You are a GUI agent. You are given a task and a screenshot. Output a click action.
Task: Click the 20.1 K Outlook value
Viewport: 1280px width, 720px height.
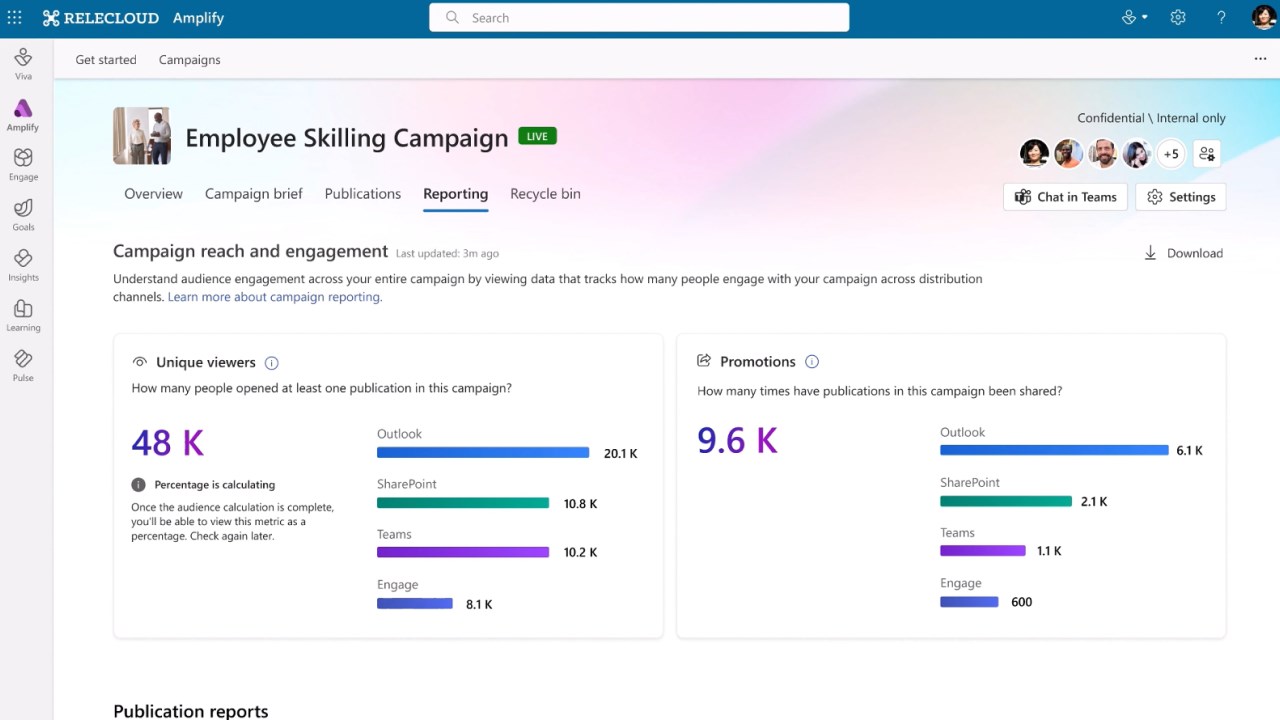pyautogui.click(x=621, y=454)
